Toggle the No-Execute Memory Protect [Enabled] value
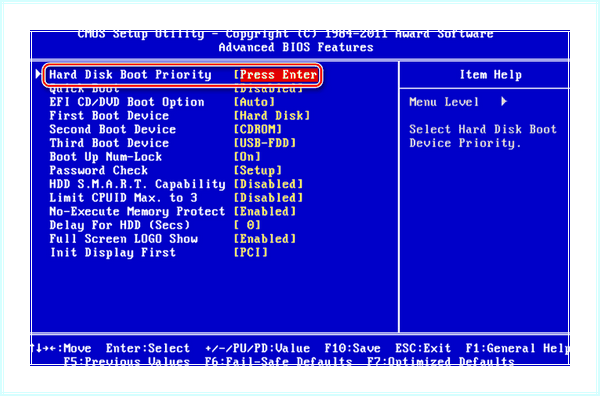The width and height of the screenshot is (600, 396). pos(265,212)
